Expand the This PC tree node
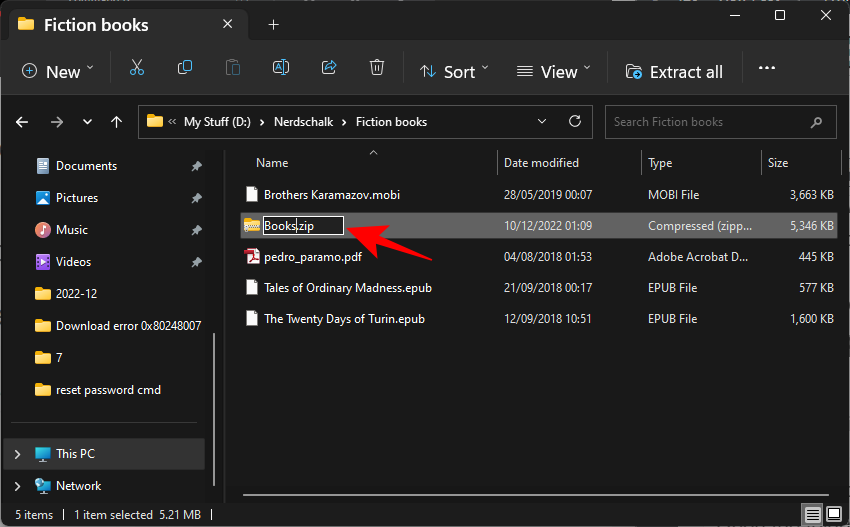The height and width of the screenshot is (527, 850). tap(17, 454)
